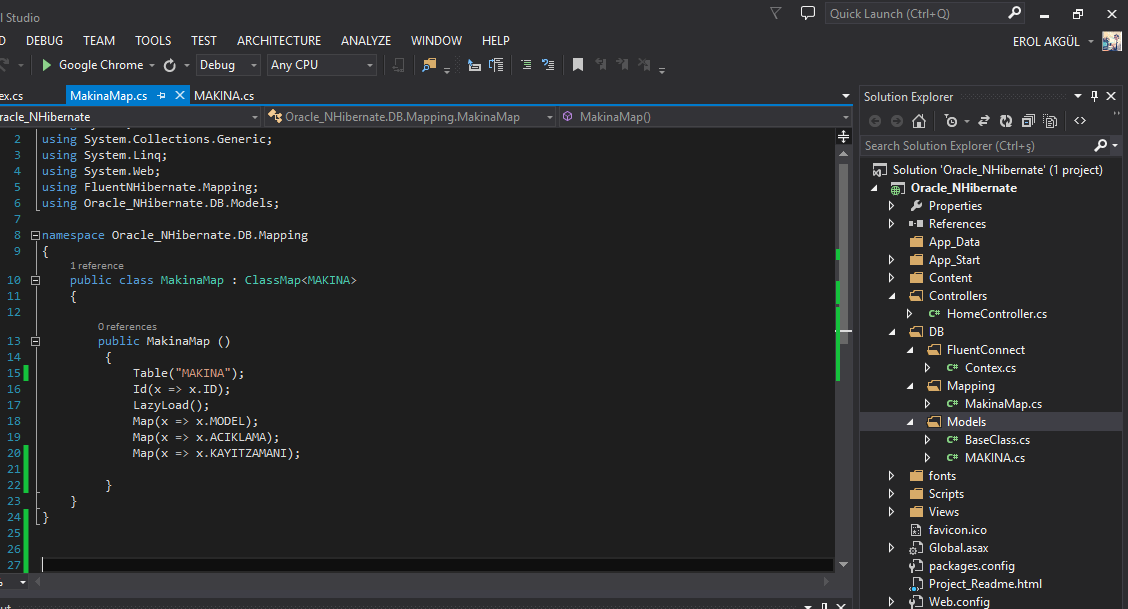Open HomeController.cs from Solution Explorer

pos(996,314)
